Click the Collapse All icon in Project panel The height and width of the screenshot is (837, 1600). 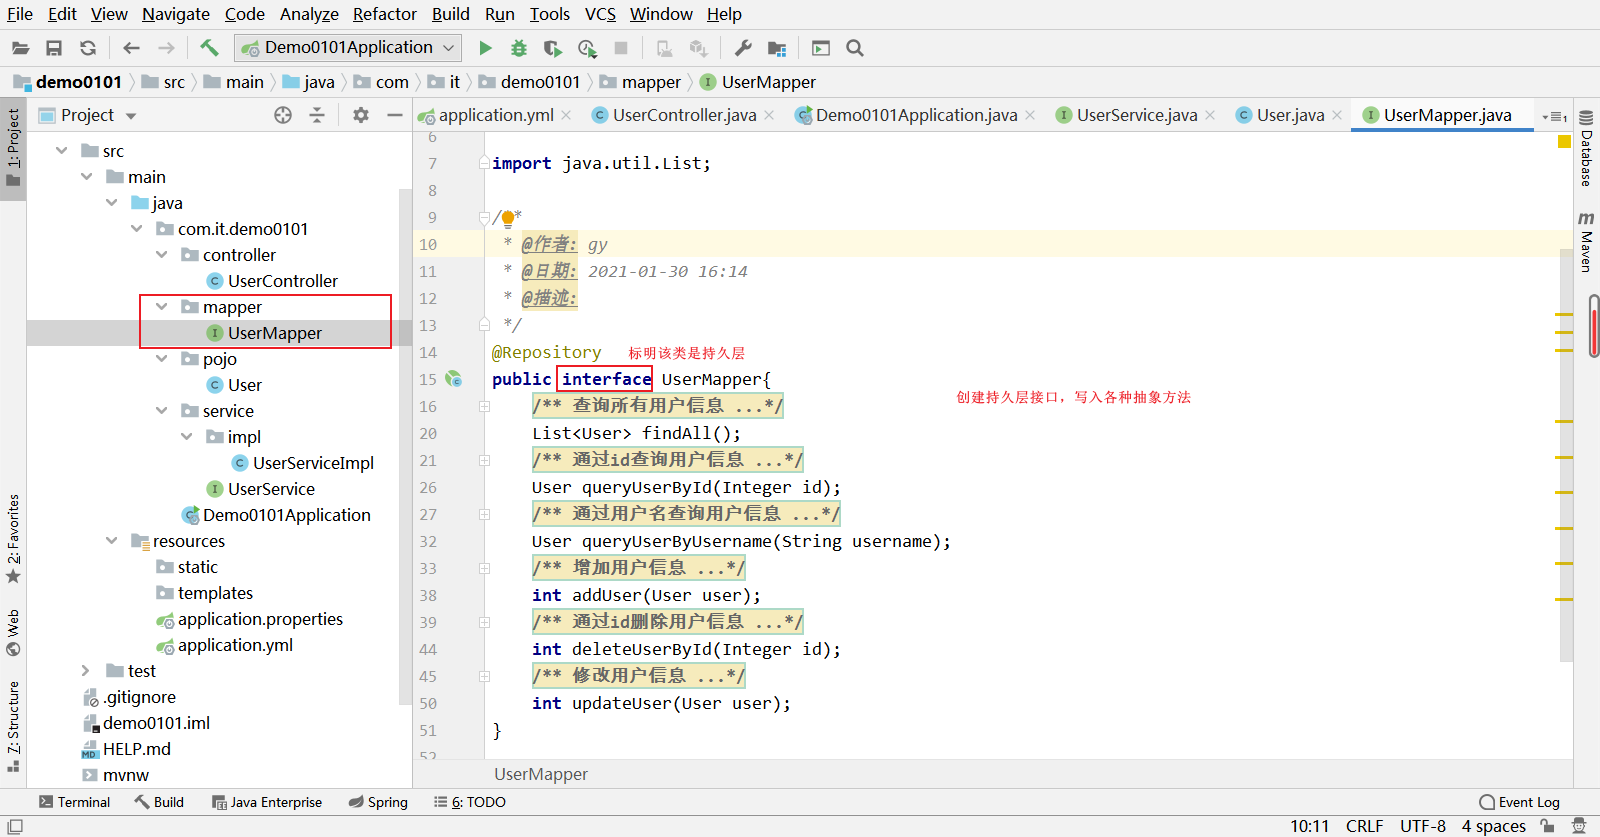pyautogui.click(x=317, y=115)
